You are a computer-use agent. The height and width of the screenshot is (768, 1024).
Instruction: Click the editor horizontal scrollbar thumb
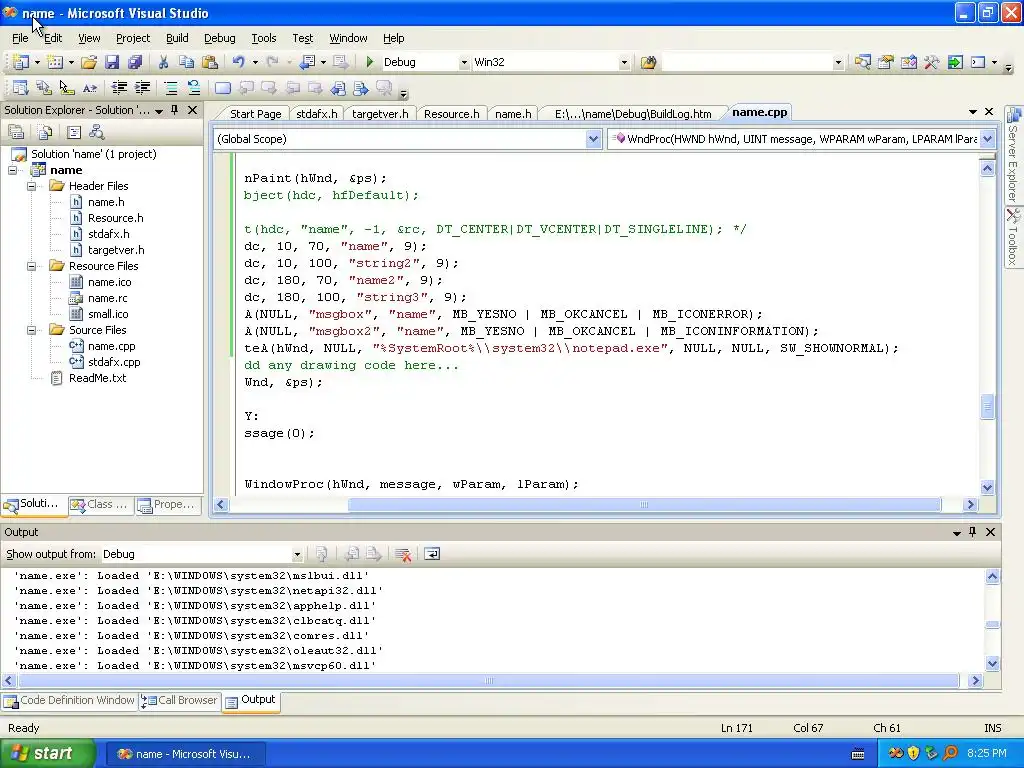pos(644,505)
